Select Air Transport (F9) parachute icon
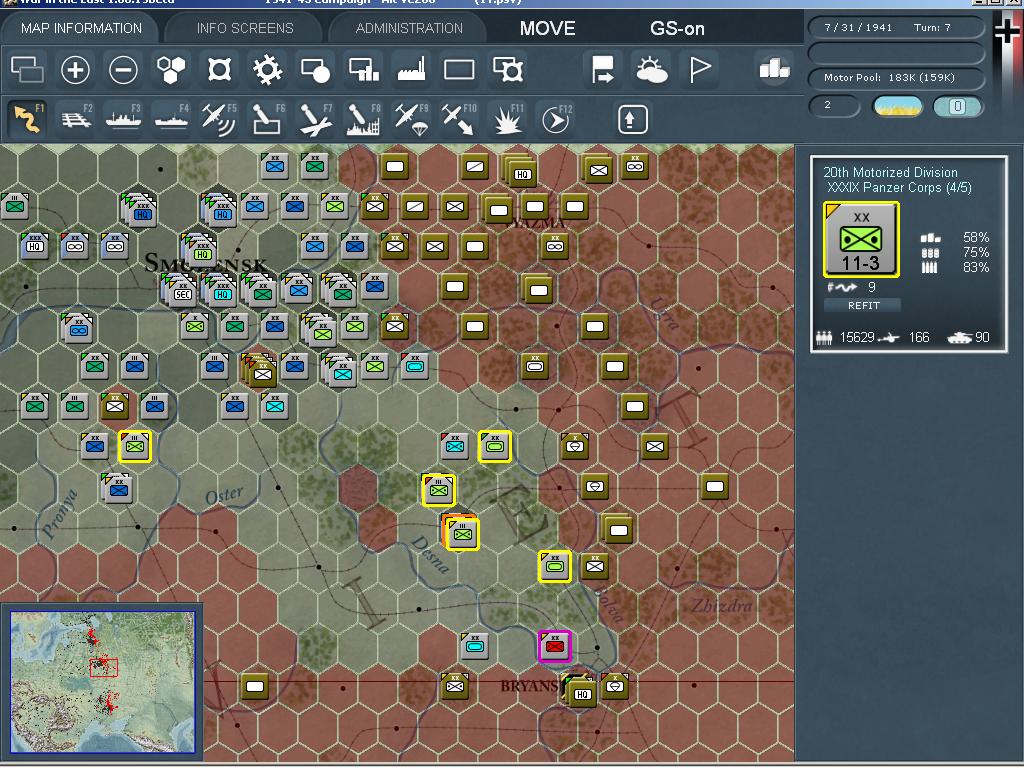 (x=411, y=119)
